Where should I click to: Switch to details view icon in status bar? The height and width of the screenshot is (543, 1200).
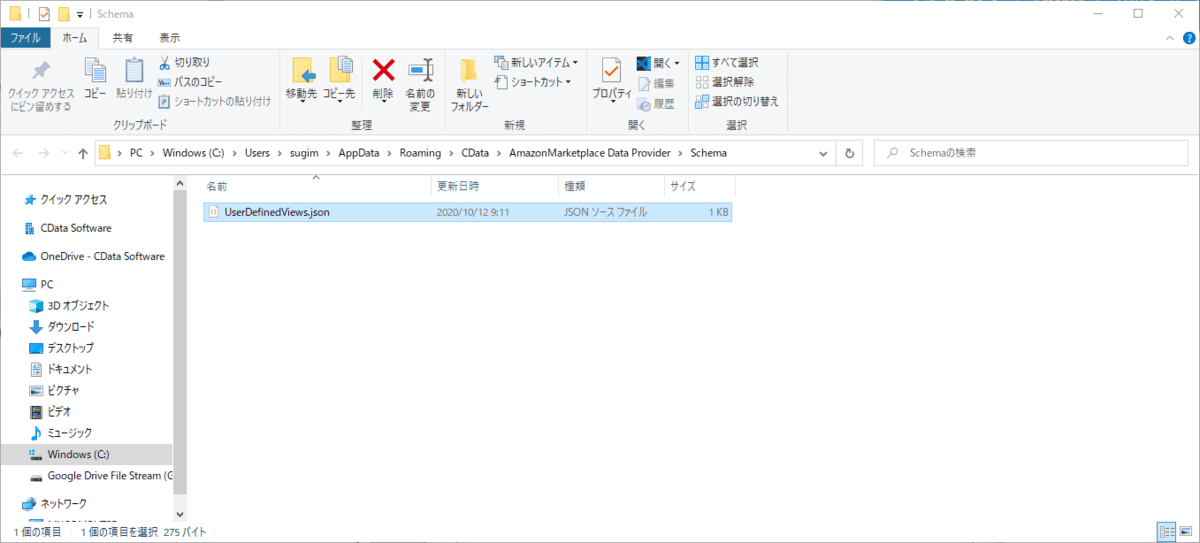[x=1166, y=531]
